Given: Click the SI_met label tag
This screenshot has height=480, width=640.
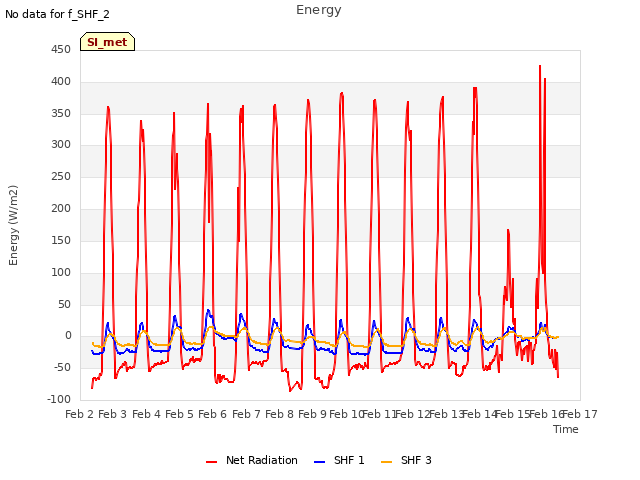Looking at the screenshot, I should click(x=107, y=42).
